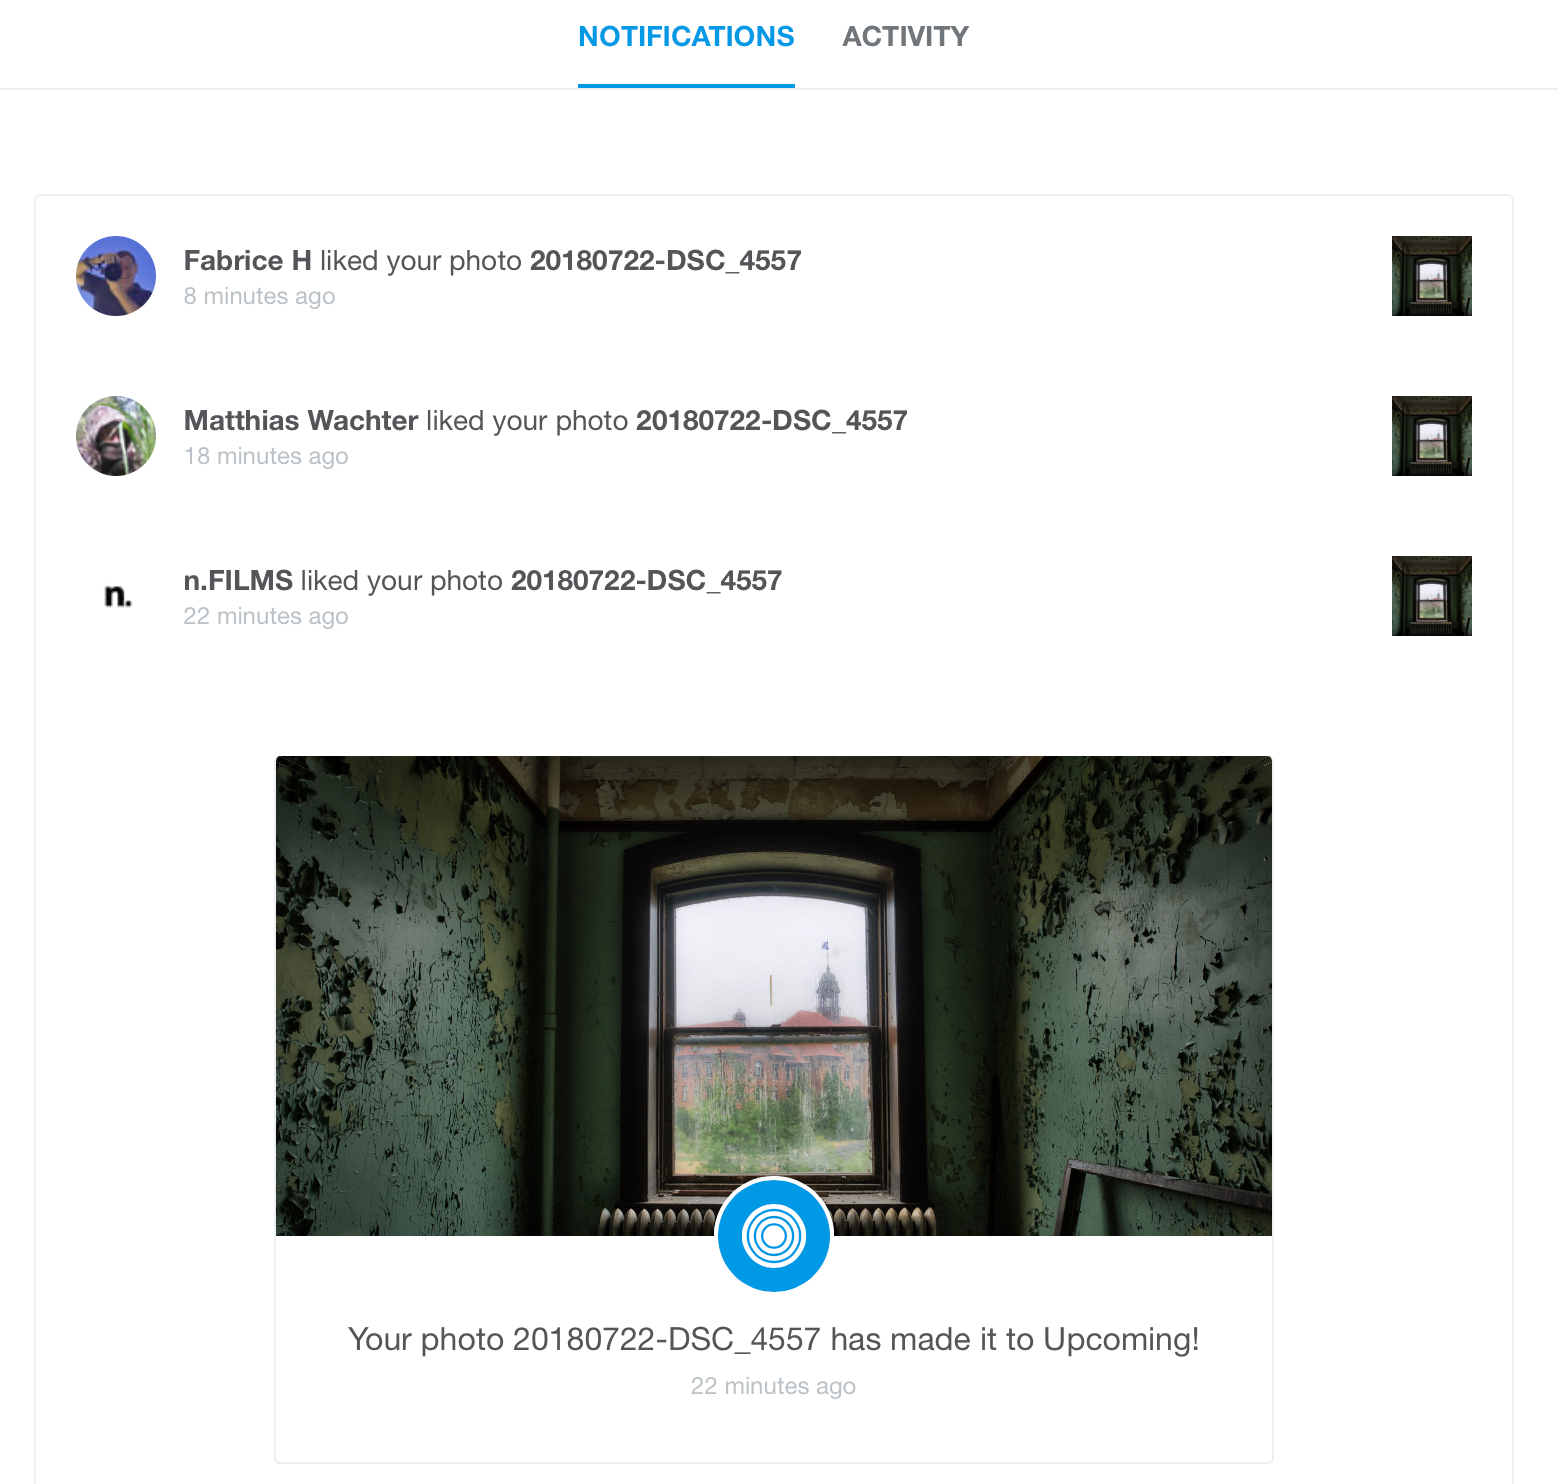
Task: Open the n.FILMS profile logo avatar
Action: (116, 596)
